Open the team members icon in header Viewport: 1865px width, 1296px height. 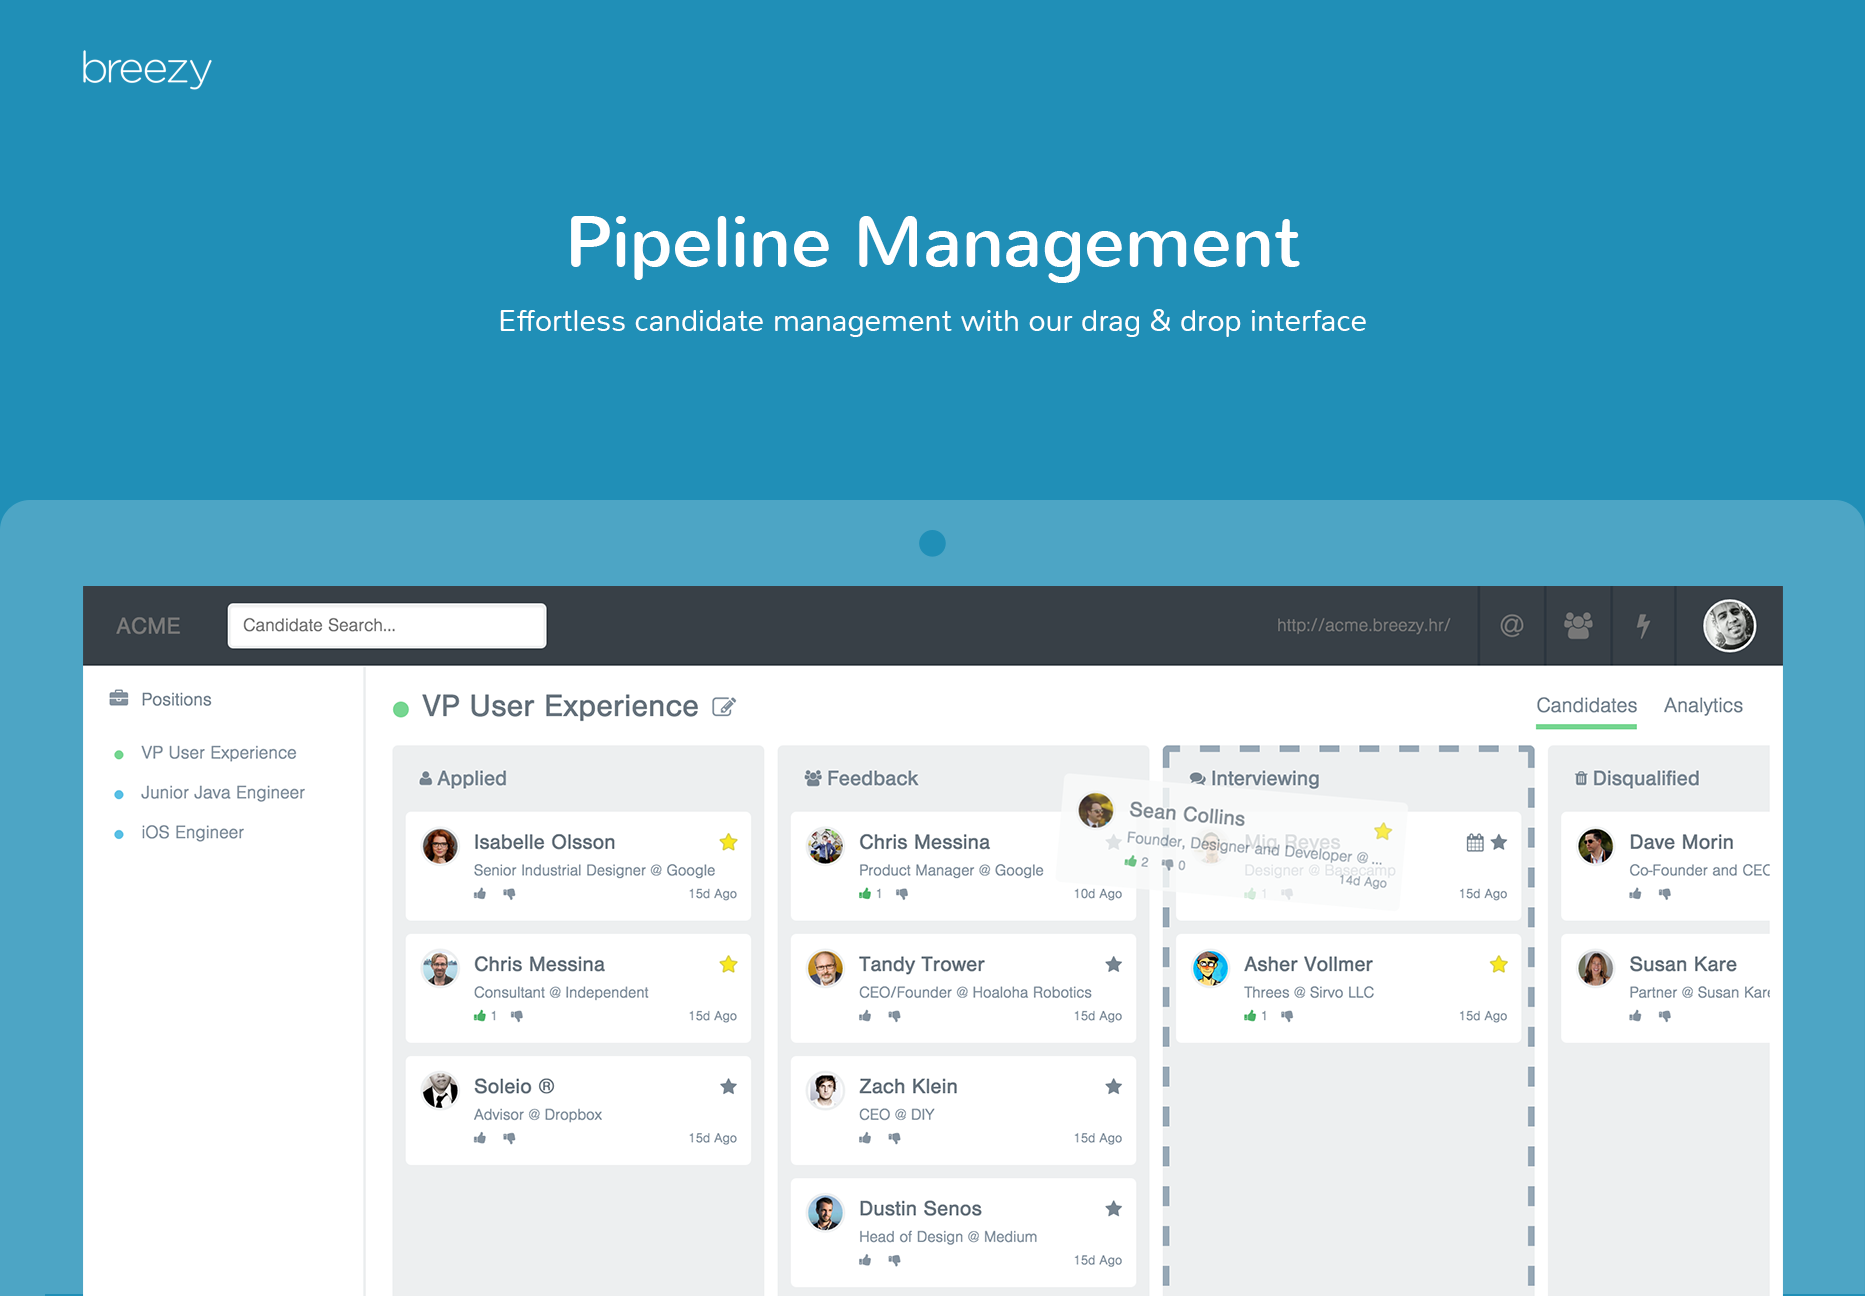pos(1578,626)
